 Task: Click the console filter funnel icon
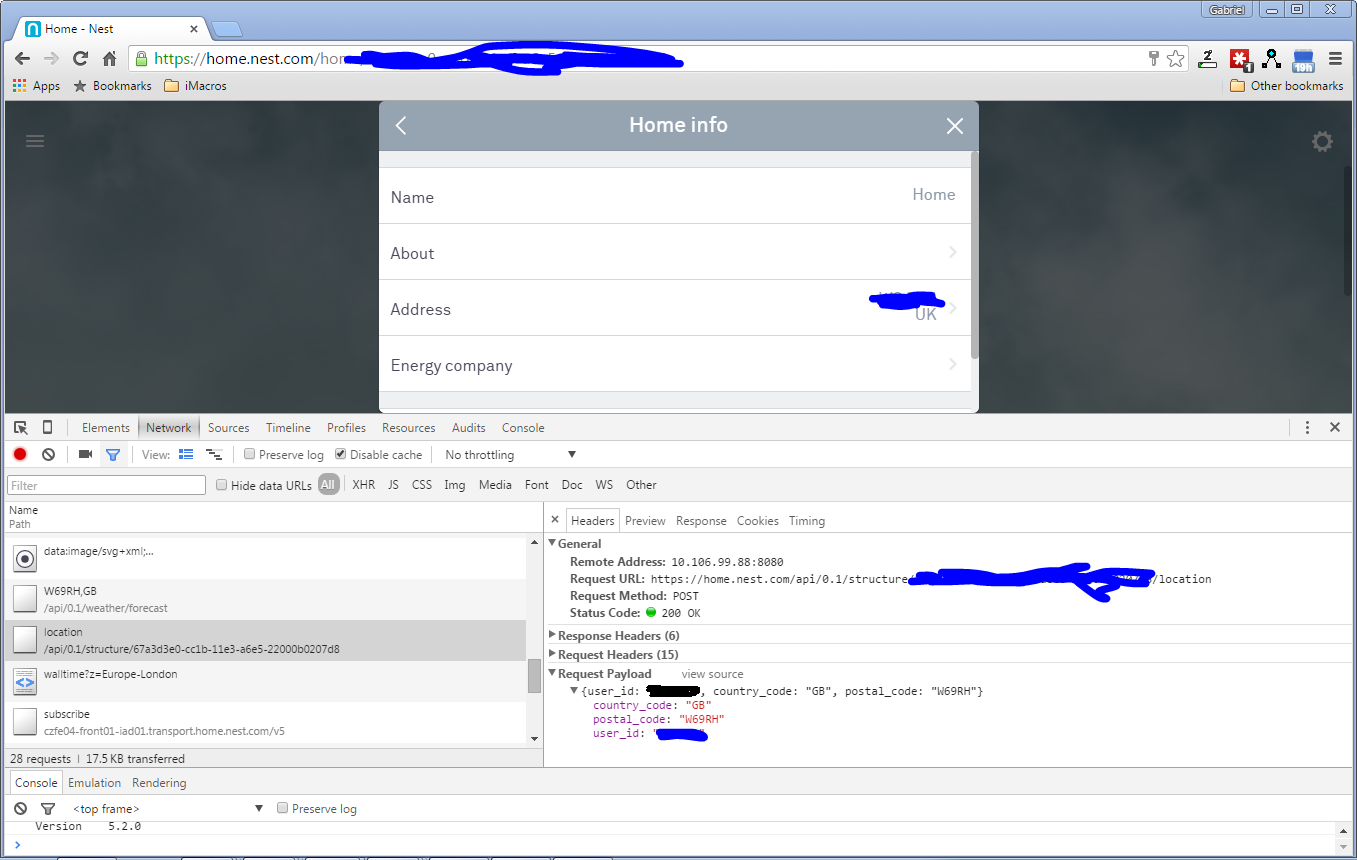point(47,809)
